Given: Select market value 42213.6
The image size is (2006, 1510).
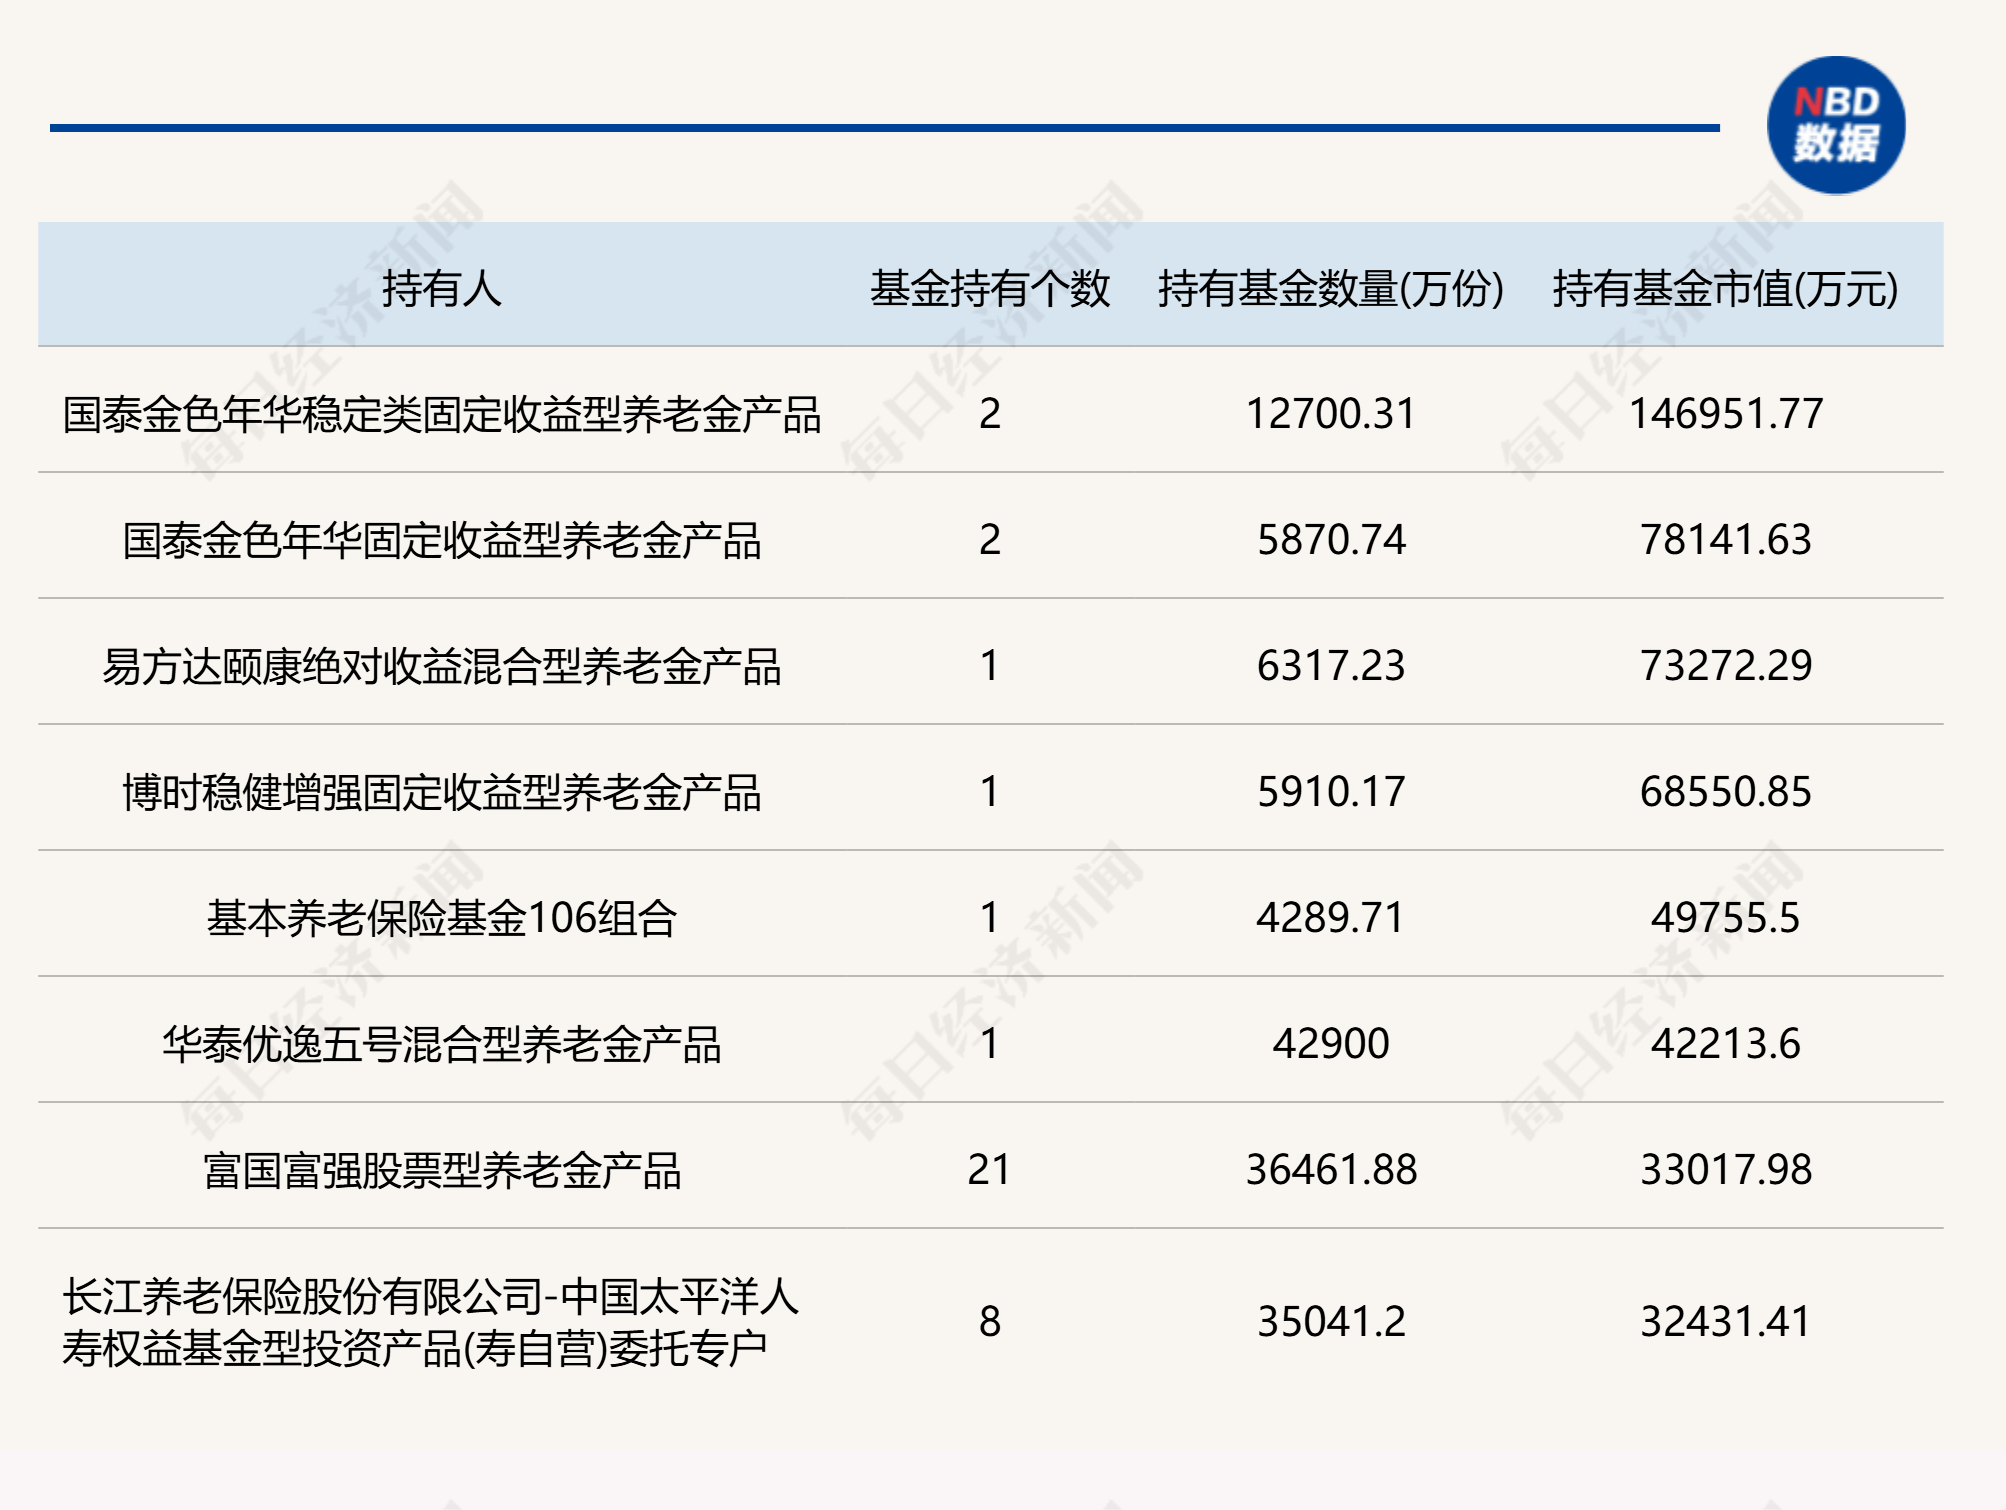Looking at the screenshot, I should (1725, 1044).
